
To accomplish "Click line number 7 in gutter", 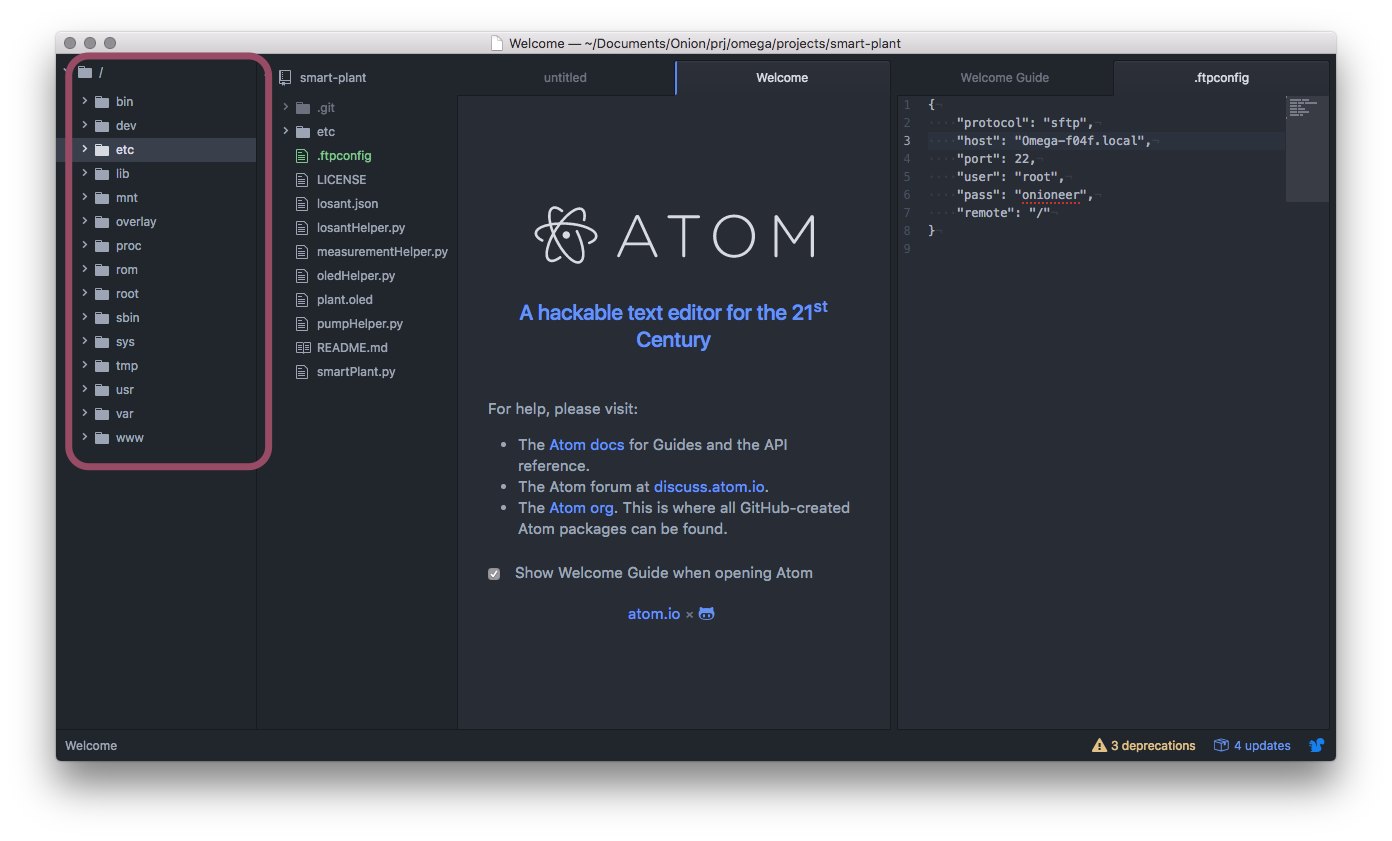I will tap(907, 213).
